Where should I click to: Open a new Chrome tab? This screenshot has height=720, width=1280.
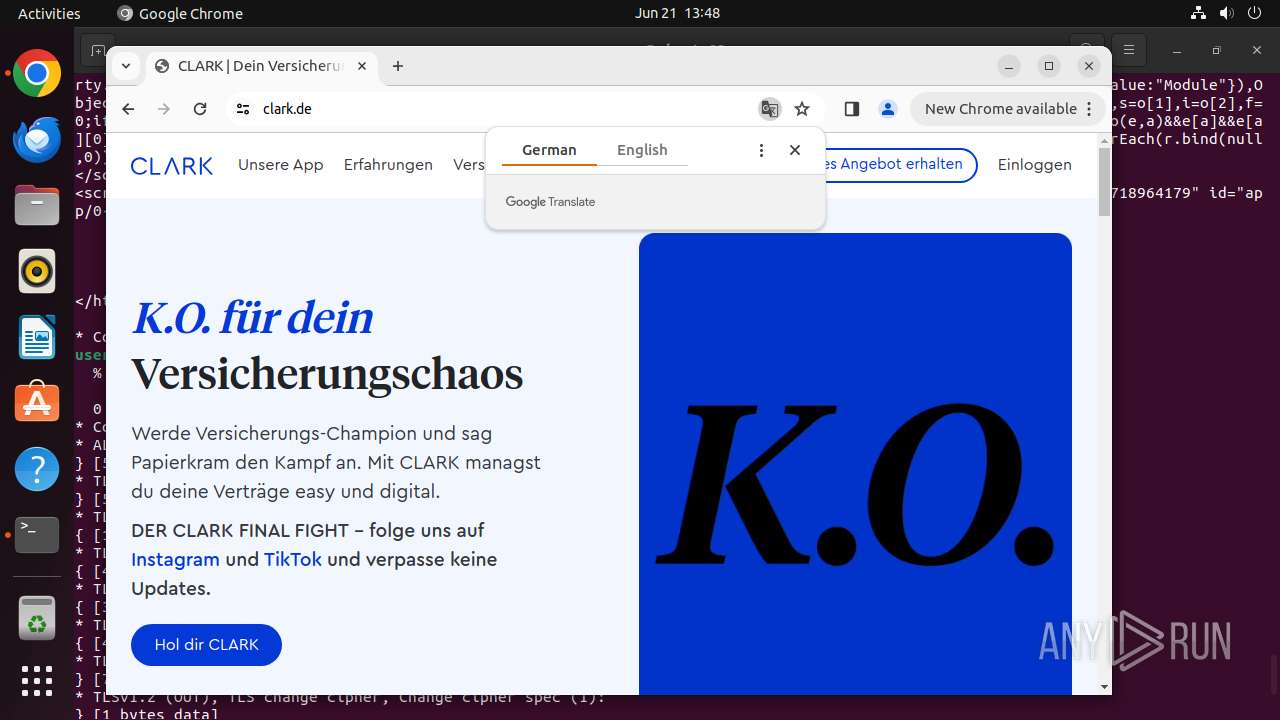[398, 66]
